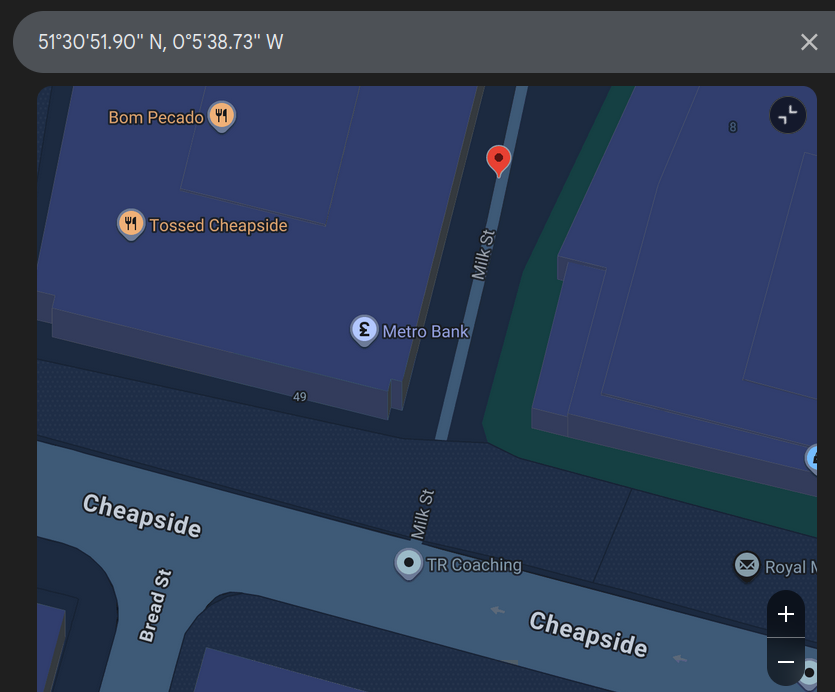Viewport: 835px width, 692px height.
Task: Click the Milk St label beside Metro Bank
Action: [x=484, y=255]
